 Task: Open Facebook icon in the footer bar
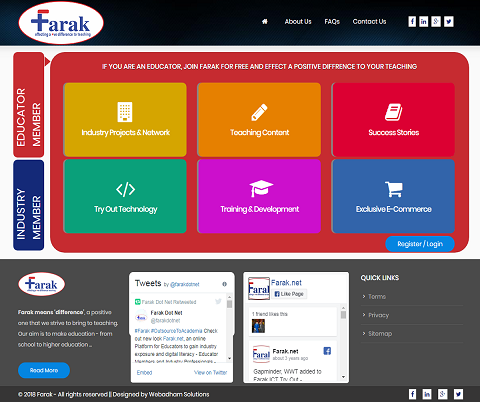(x=412, y=394)
